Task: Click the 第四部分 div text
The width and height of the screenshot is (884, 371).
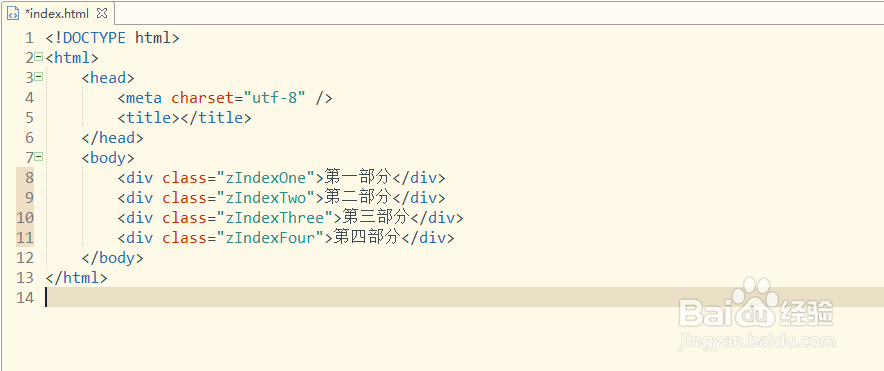Action: pyautogui.click(x=367, y=238)
